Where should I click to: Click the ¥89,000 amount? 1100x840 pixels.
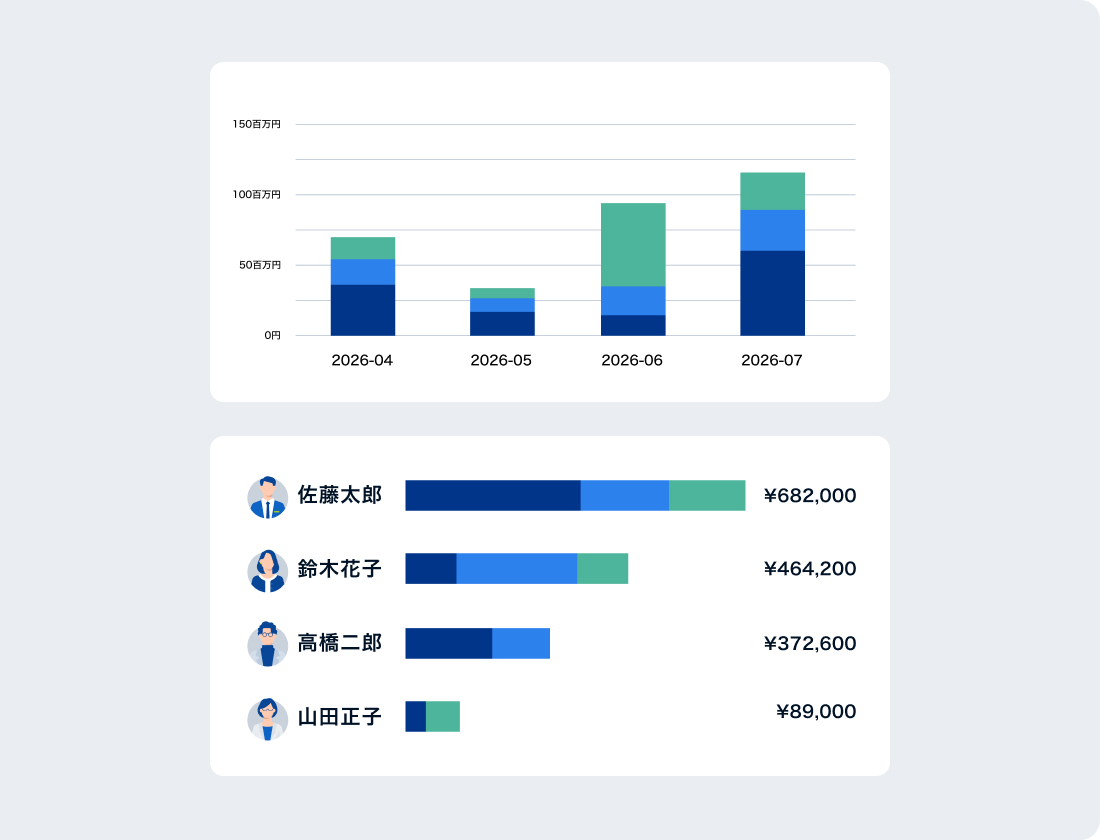click(x=816, y=711)
